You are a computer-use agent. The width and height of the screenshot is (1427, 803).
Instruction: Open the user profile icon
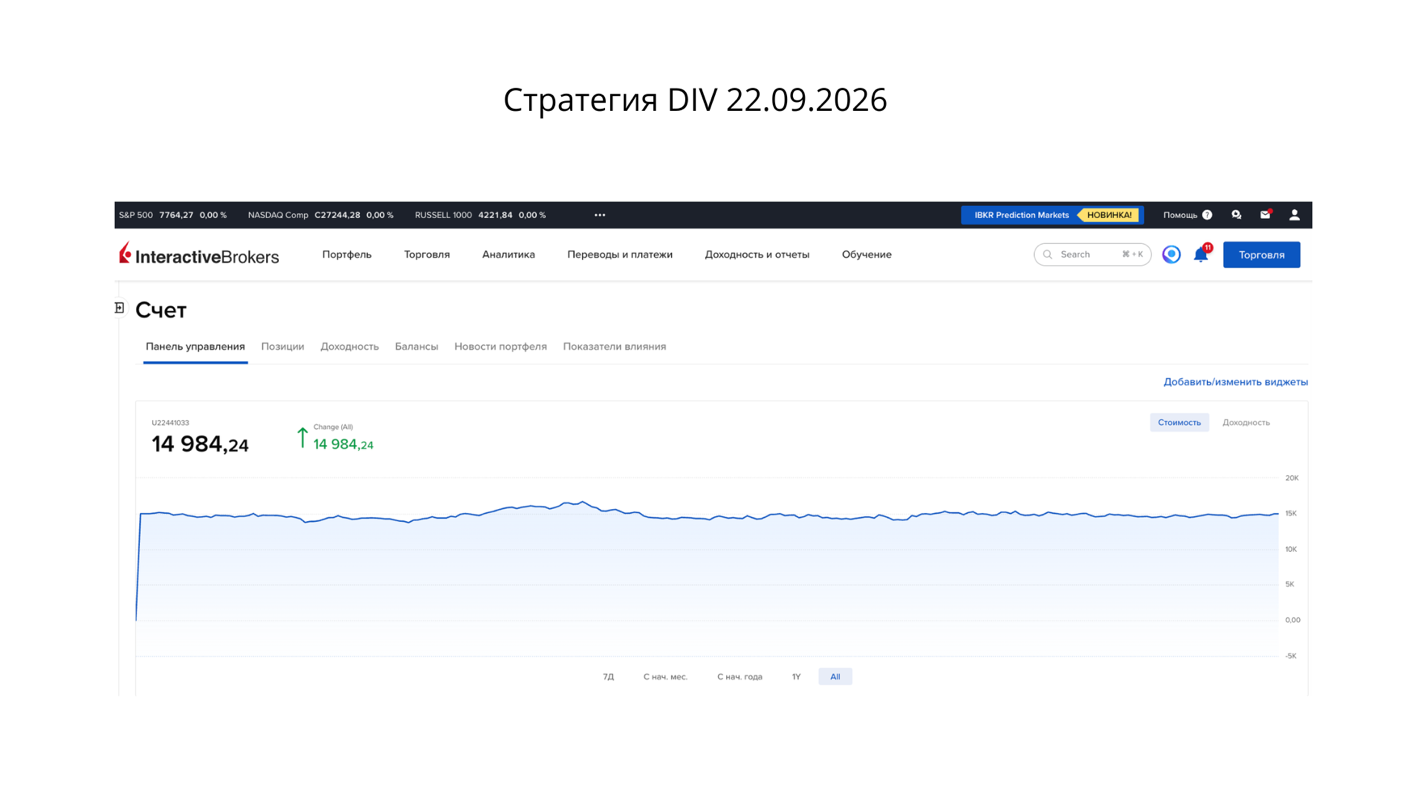point(1294,215)
